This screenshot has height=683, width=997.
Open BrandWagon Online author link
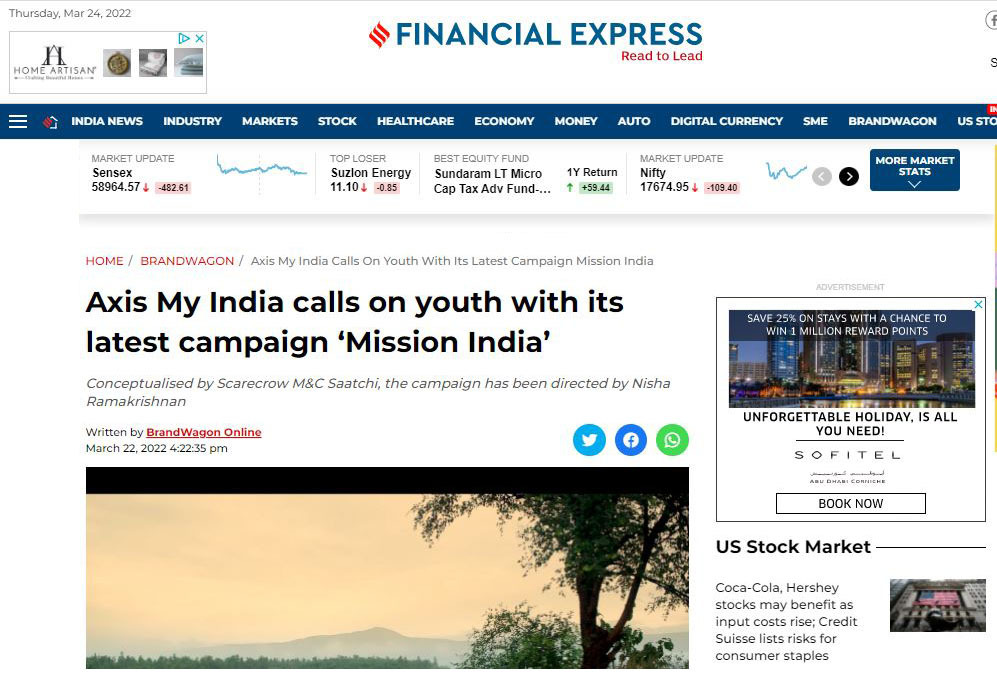tap(203, 432)
